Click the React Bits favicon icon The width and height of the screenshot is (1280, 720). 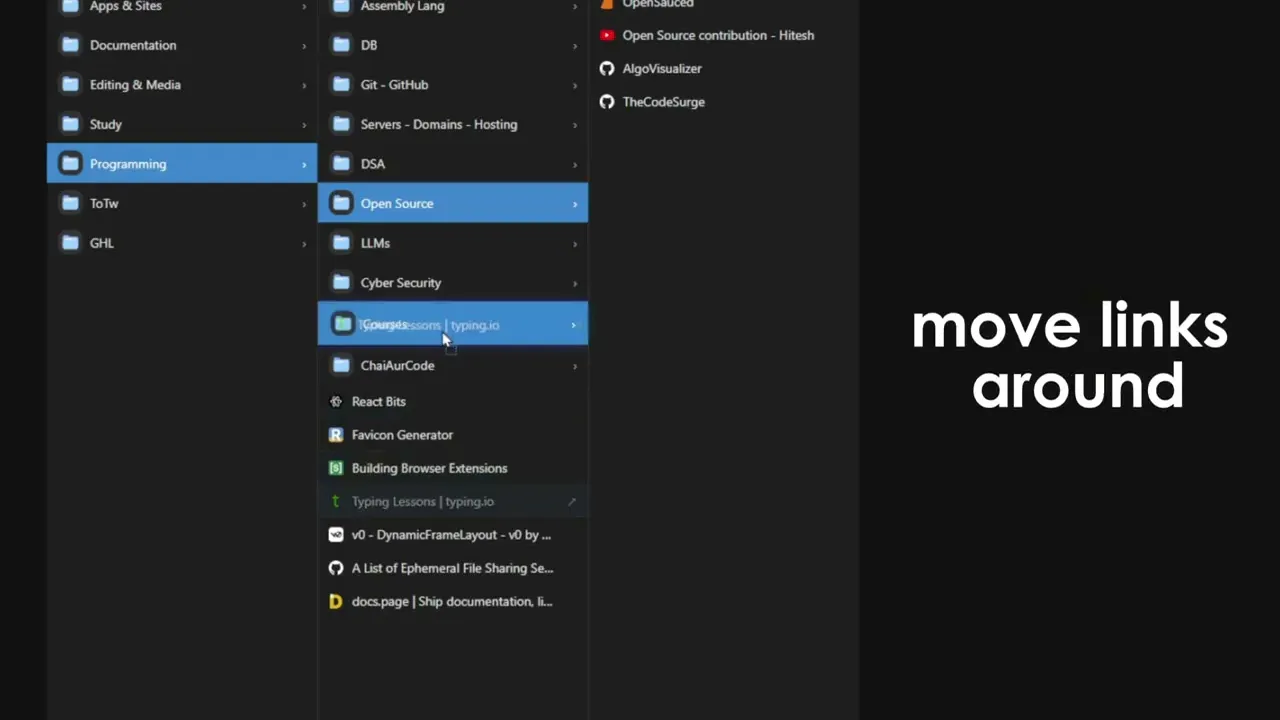pos(336,401)
